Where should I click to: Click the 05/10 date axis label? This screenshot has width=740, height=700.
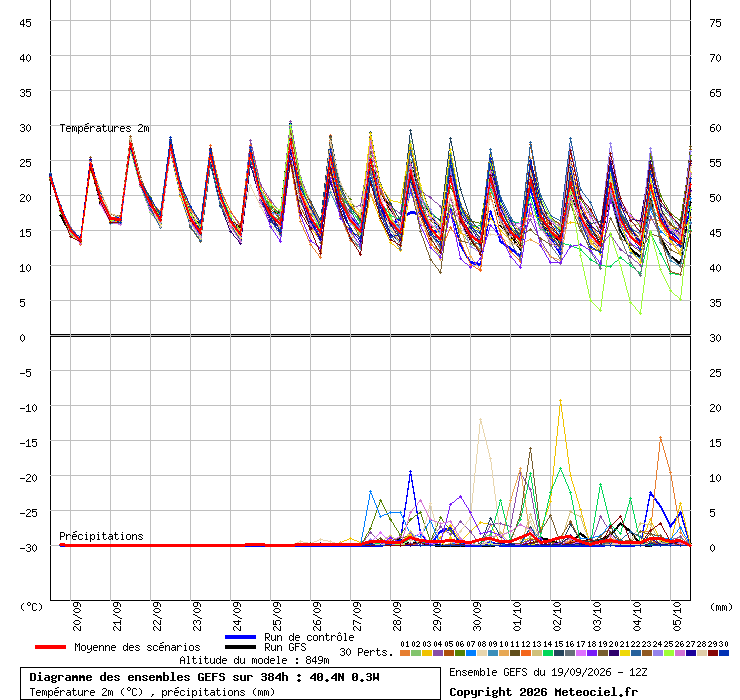(677, 616)
